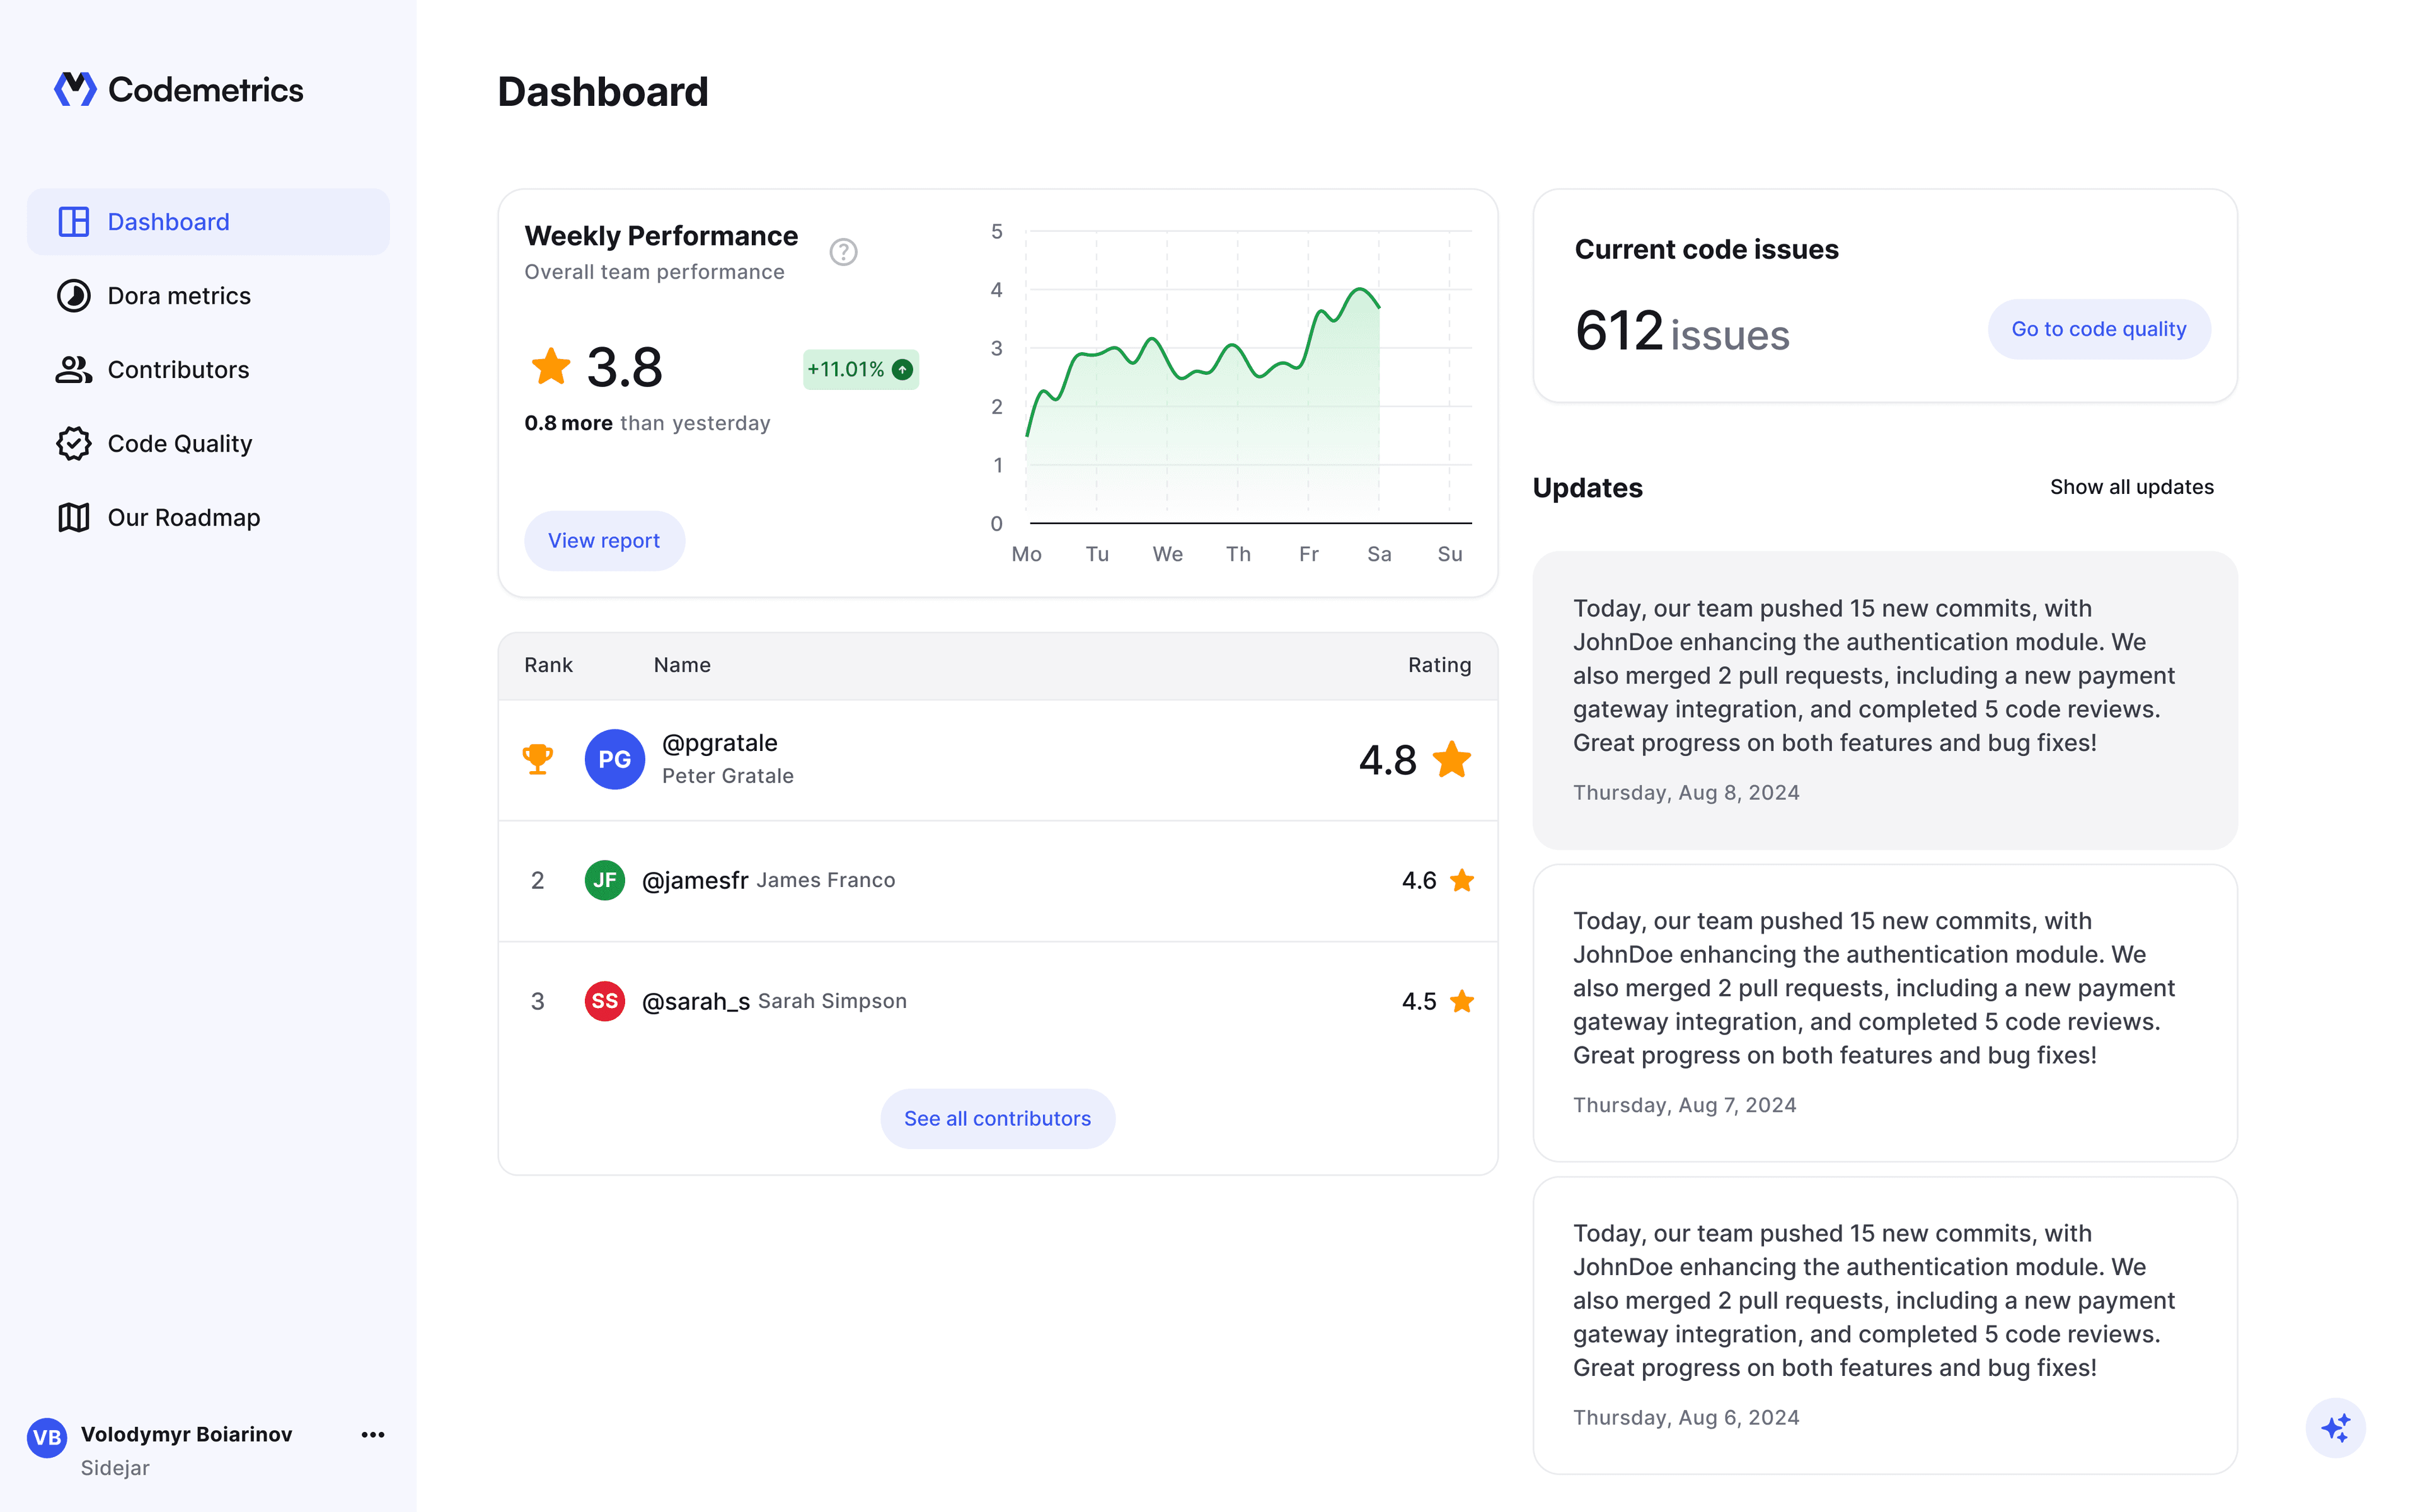Click the Dashboard menu item
The width and height of the screenshot is (2420, 1512).
(x=209, y=221)
